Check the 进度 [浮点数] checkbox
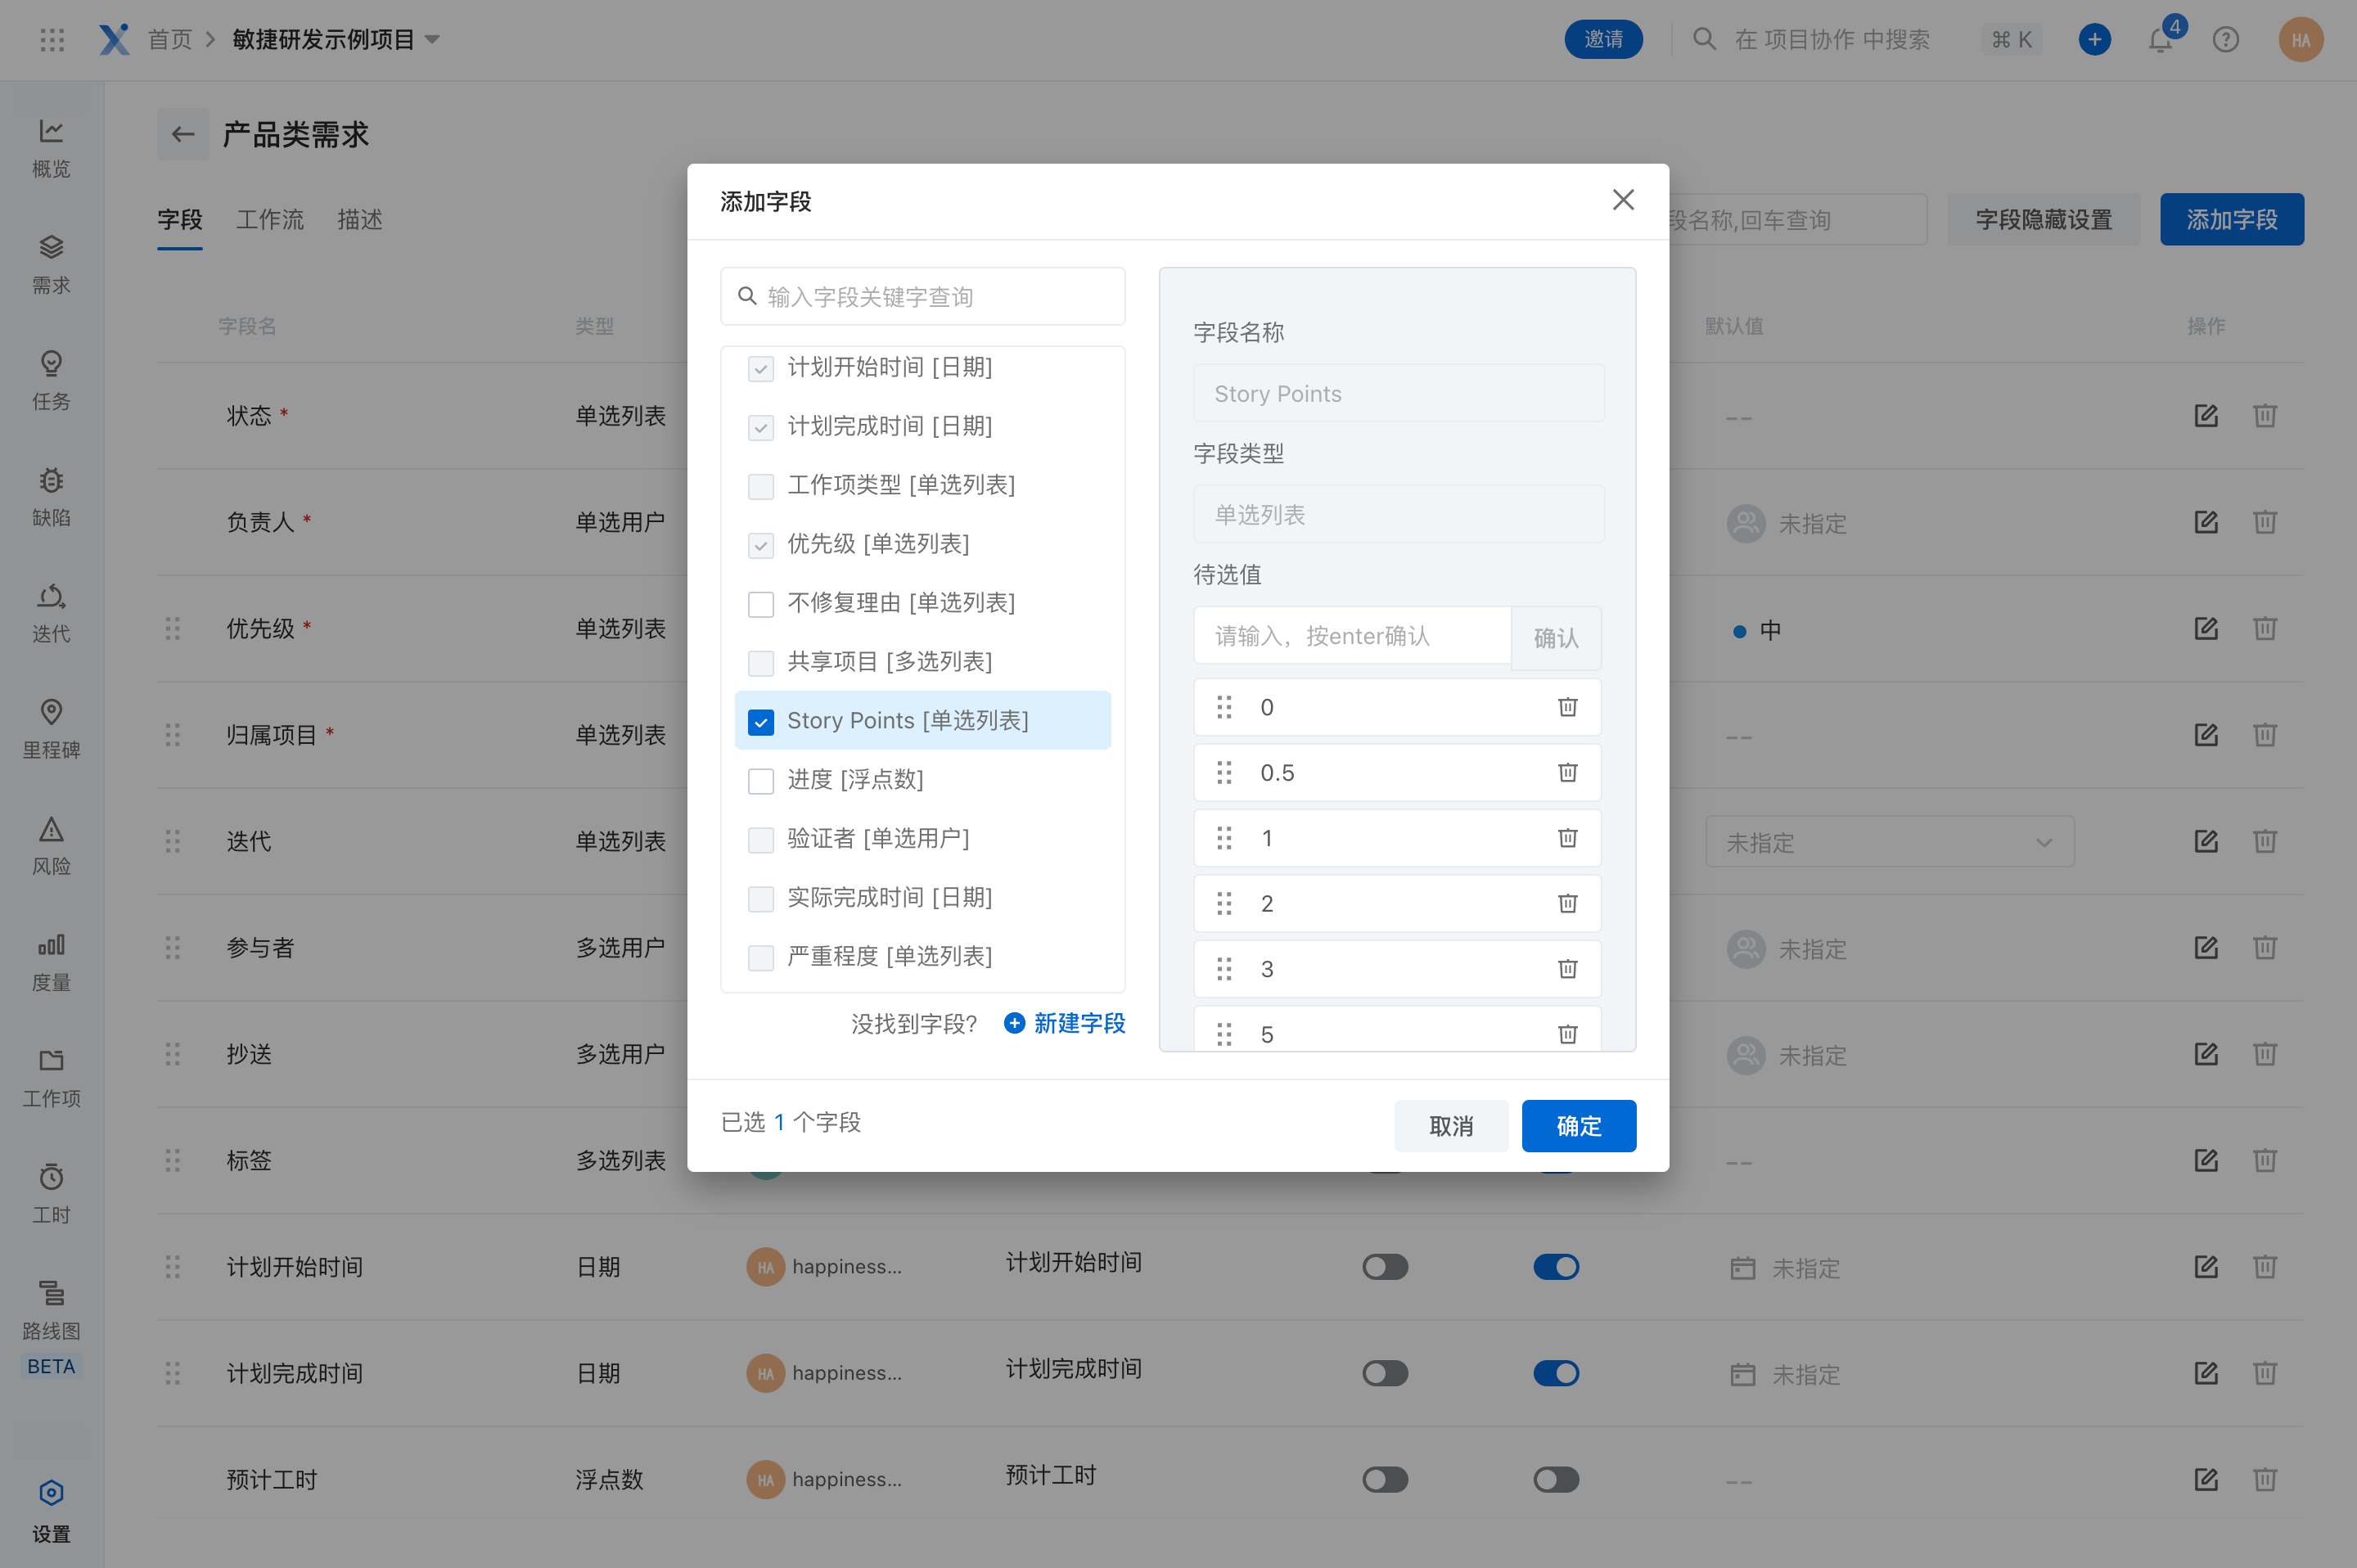2357x1568 pixels. [x=761, y=781]
